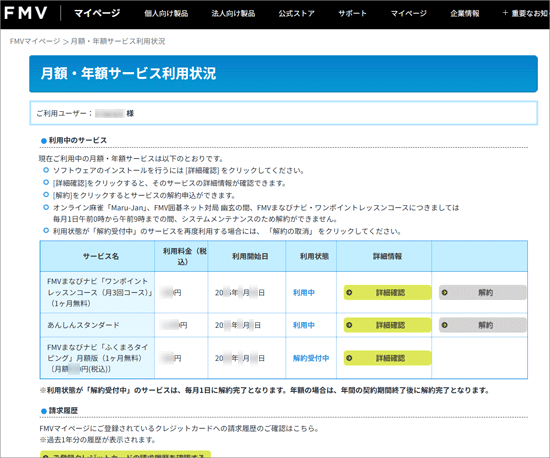550x458 pixels.
Task: Click 請求履歴 section heading
Action: click(x=63, y=410)
